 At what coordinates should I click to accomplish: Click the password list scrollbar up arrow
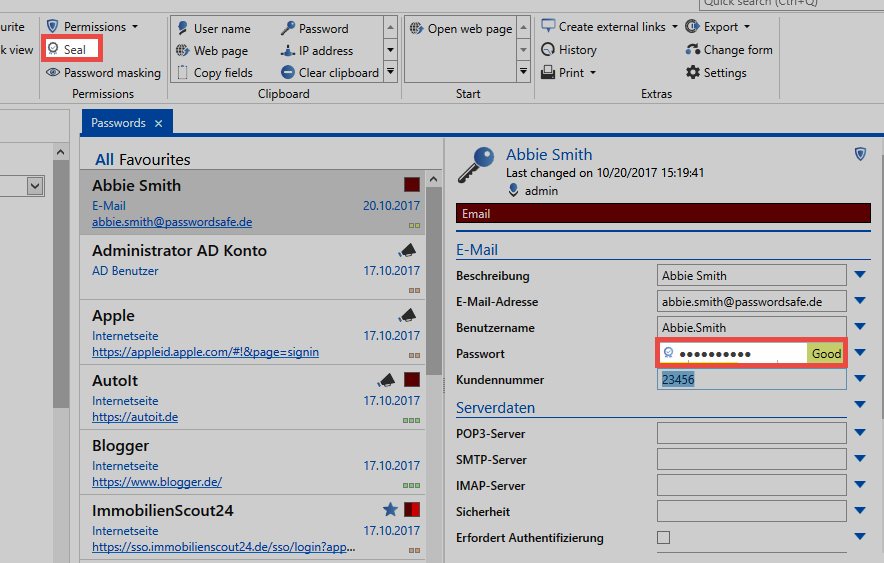(433, 179)
